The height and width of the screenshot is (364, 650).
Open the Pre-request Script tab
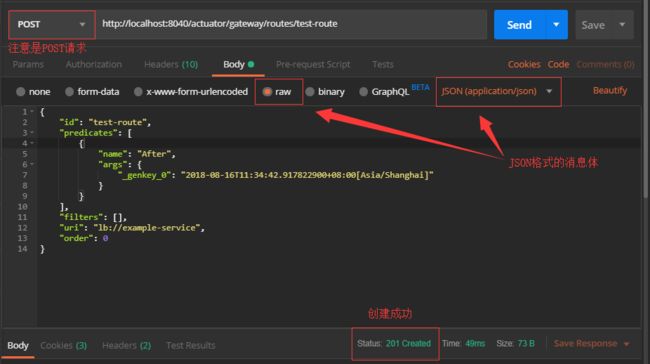point(313,65)
